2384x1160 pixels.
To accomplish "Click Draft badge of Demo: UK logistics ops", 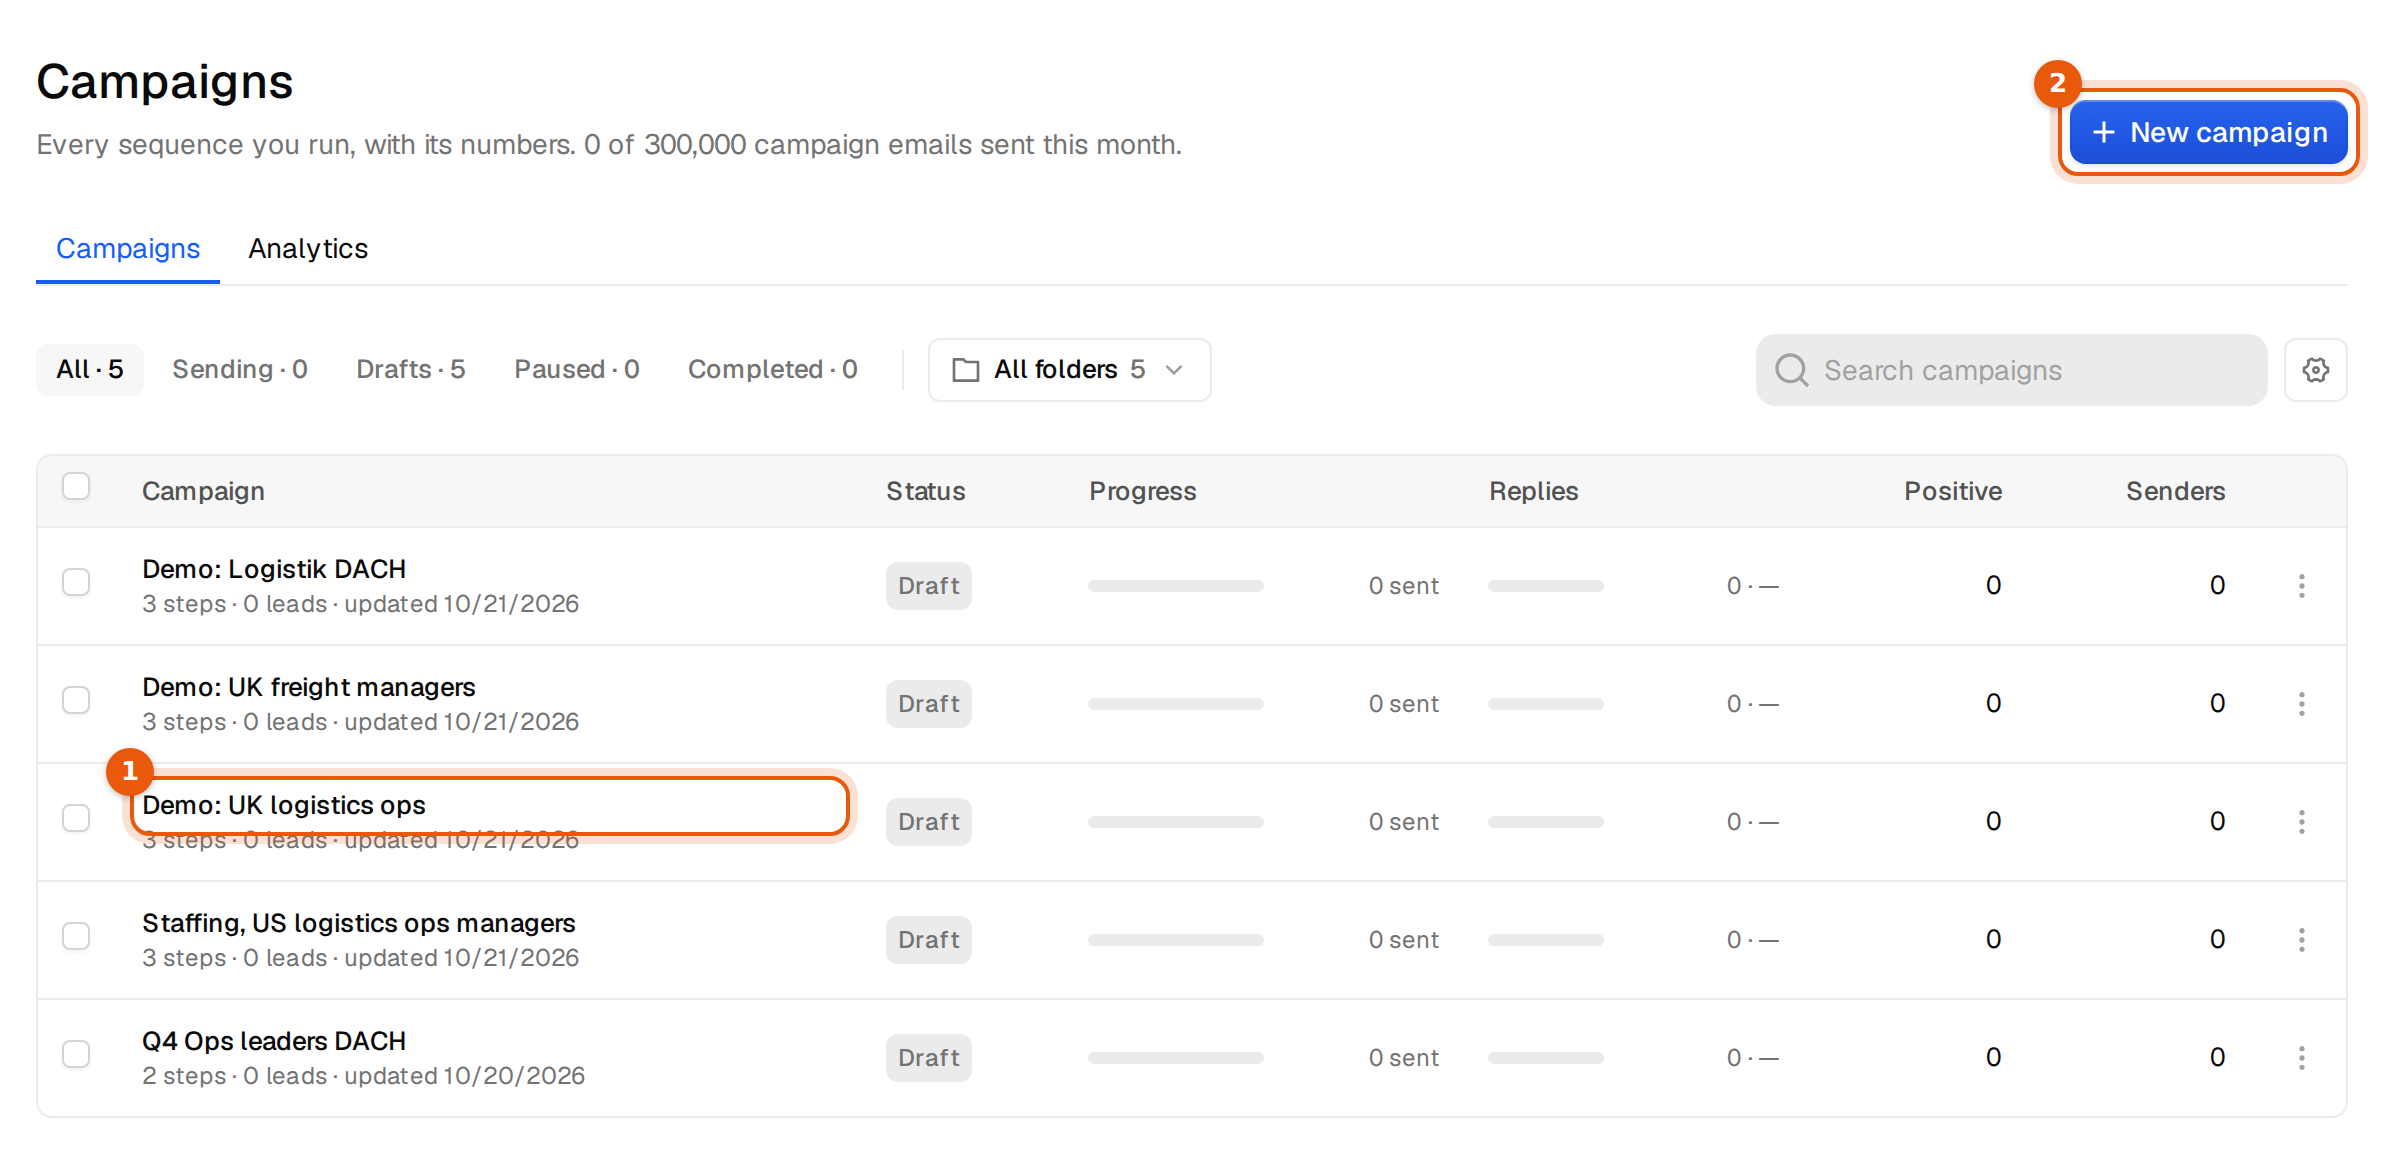I will [929, 822].
